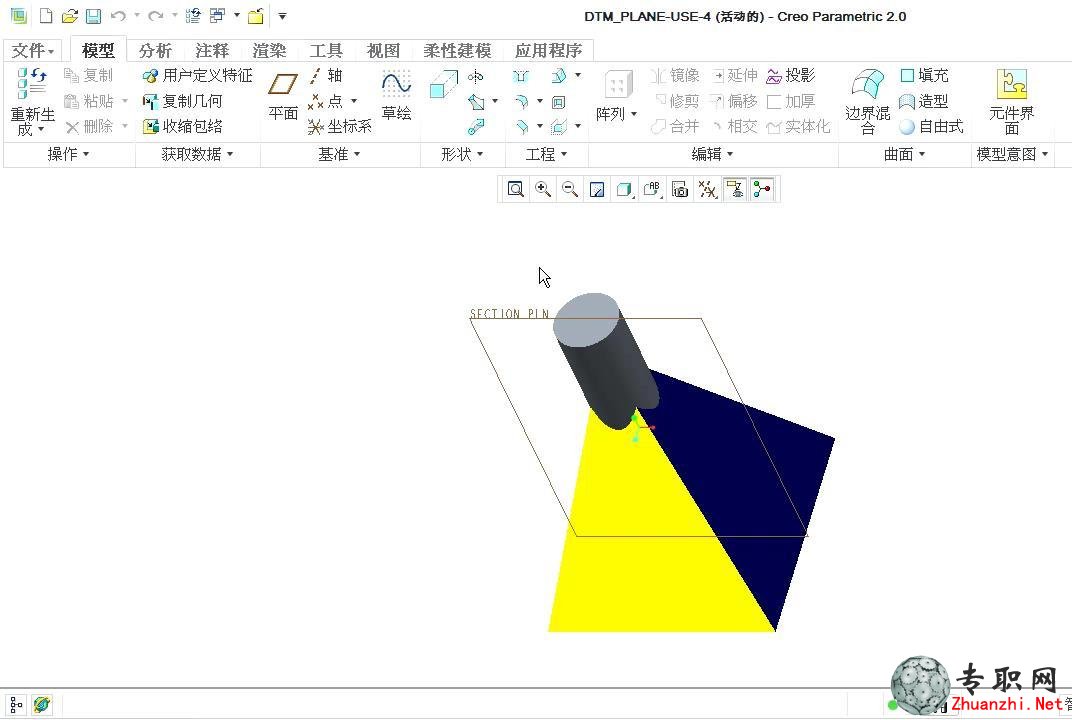Open 用户定义特征 user-defined feature

point(198,75)
